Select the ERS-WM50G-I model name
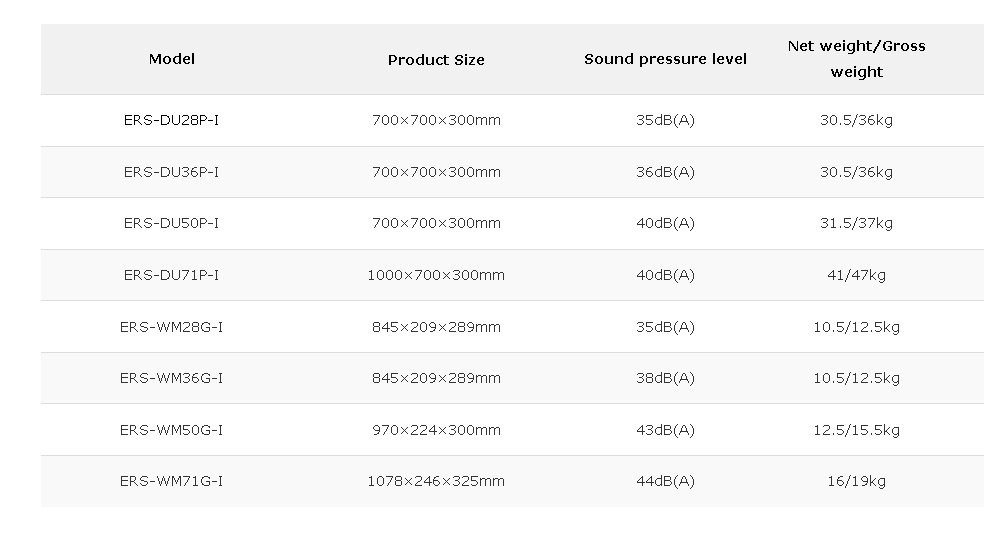This screenshot has height=538, width=984. tap(171, 430)
